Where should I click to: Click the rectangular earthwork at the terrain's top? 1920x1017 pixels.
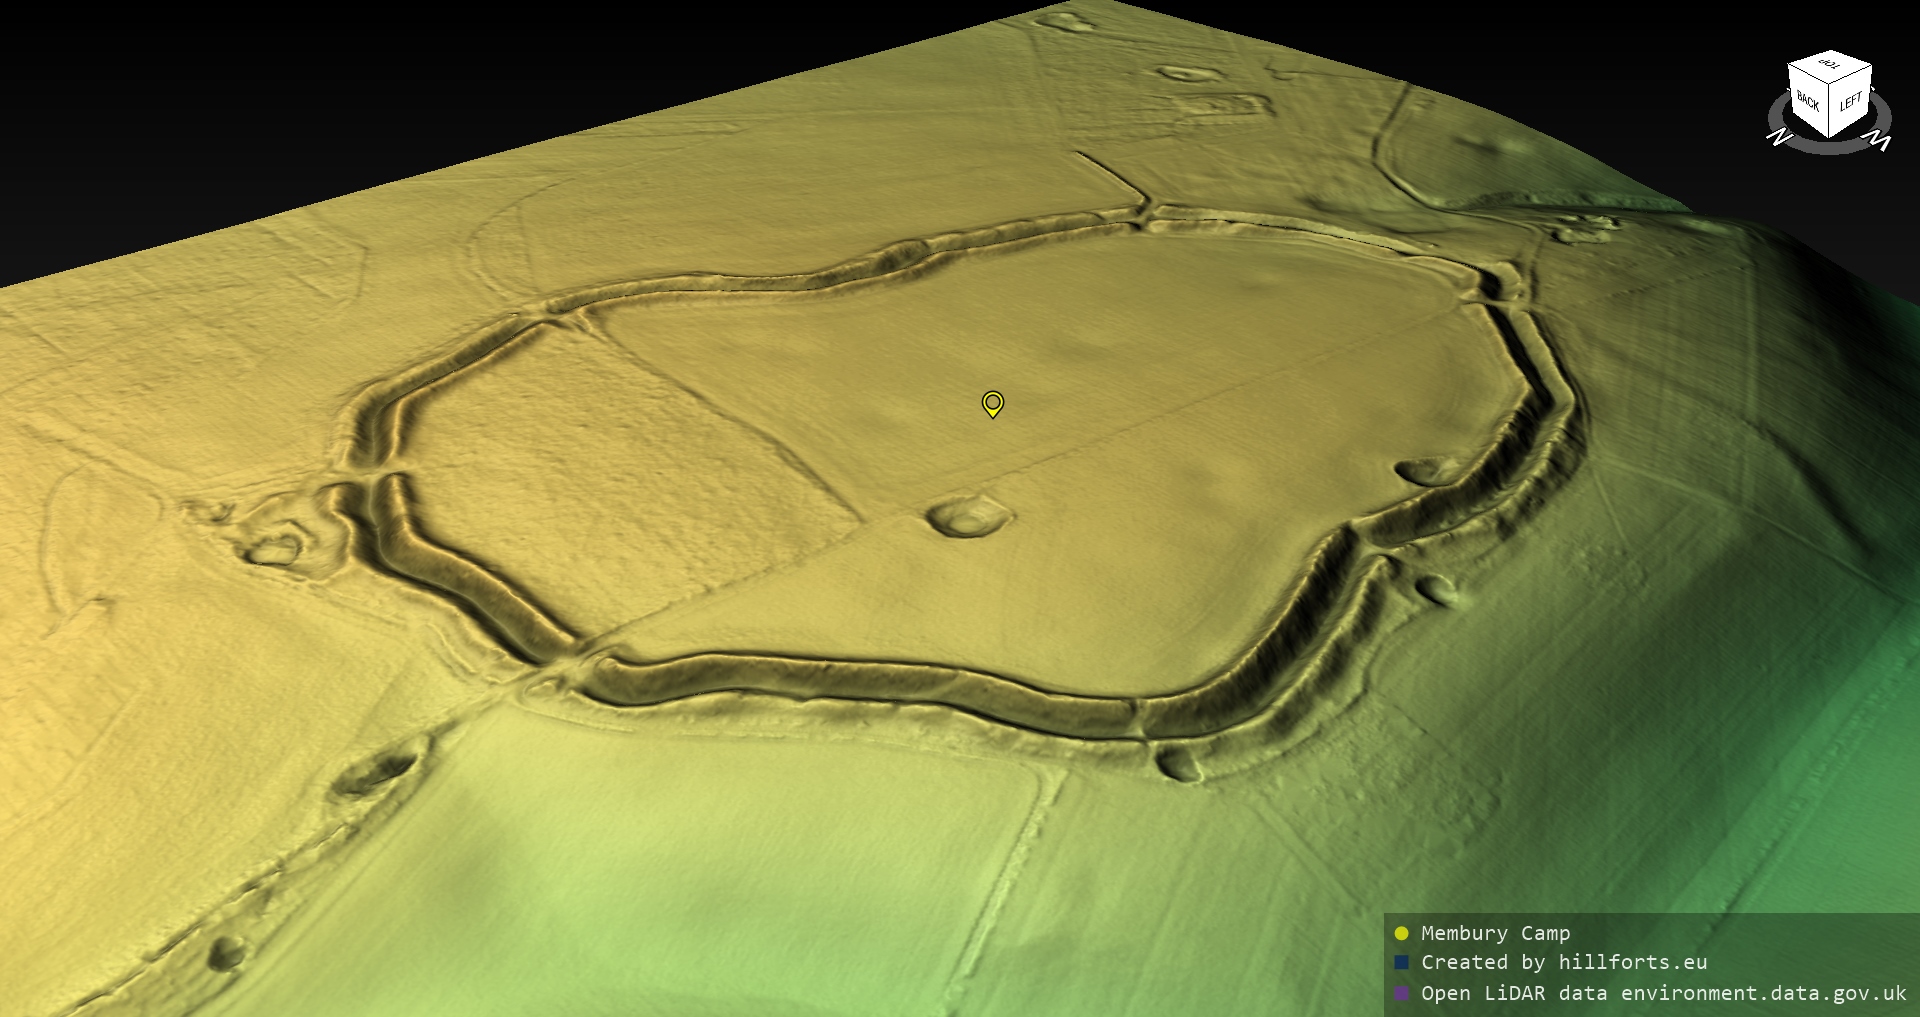coord(1218,107)
